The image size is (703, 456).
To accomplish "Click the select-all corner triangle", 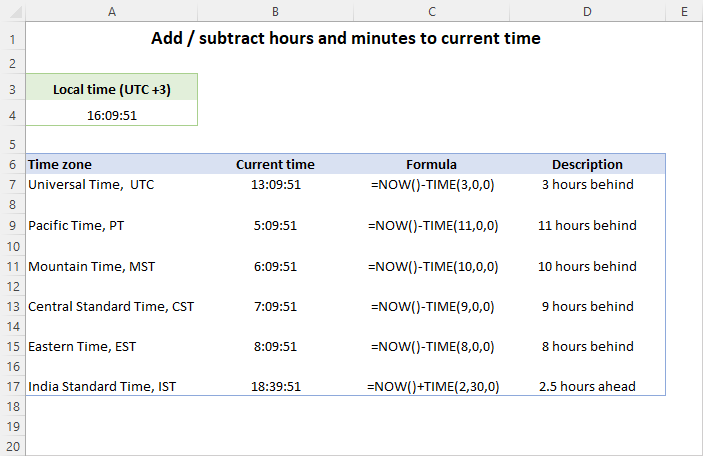I will [12, 11].
